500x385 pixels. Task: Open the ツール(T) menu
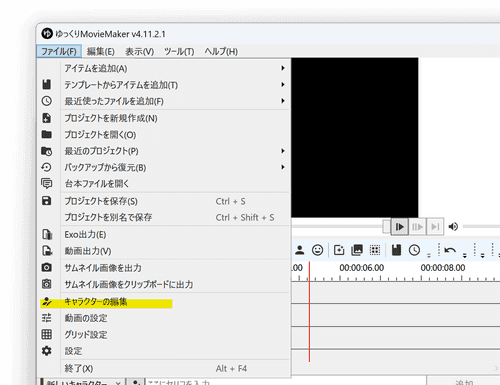tap(179, 52)
